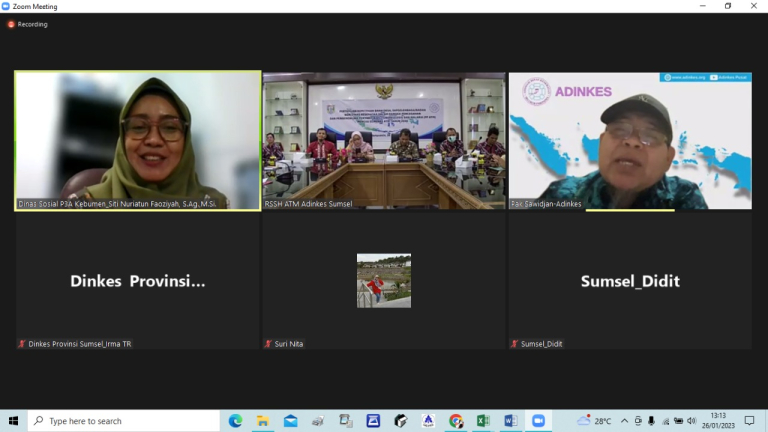The height and width of the screenshot is (432, 768).
Task: Select the Pak Sawidjan-Adinkes video tile
Action: 630,141
